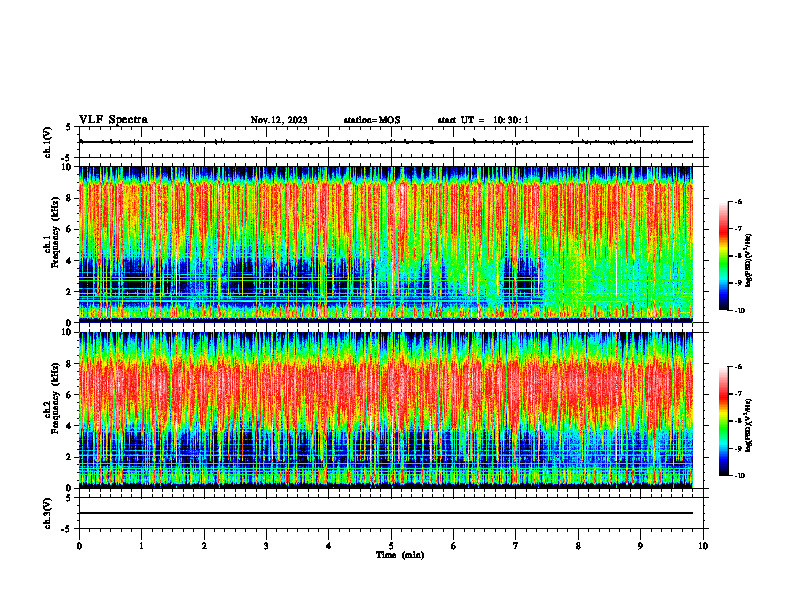Click the ch.2 spectrogram "4" kHz tick label
Image resolution: width=792 pixels, height=612 pixels.
(70, 426)
